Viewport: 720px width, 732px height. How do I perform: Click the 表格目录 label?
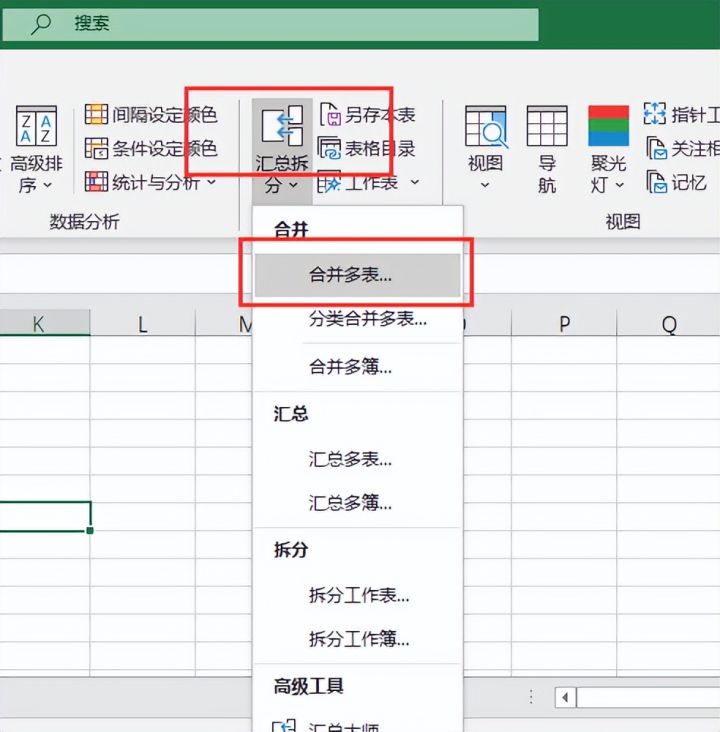(x=380, y=148)
